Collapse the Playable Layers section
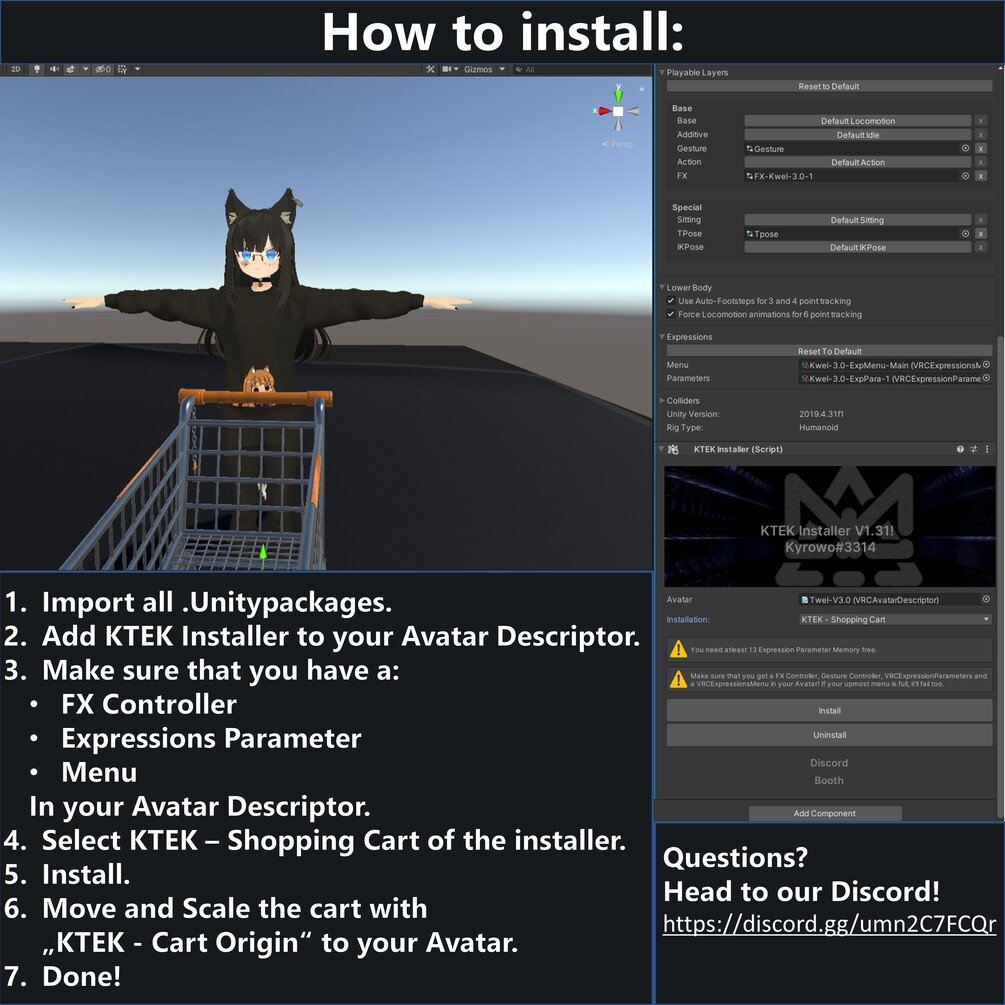Image resolution: width=1005 pixels, height=1005 pixels. 662,72
